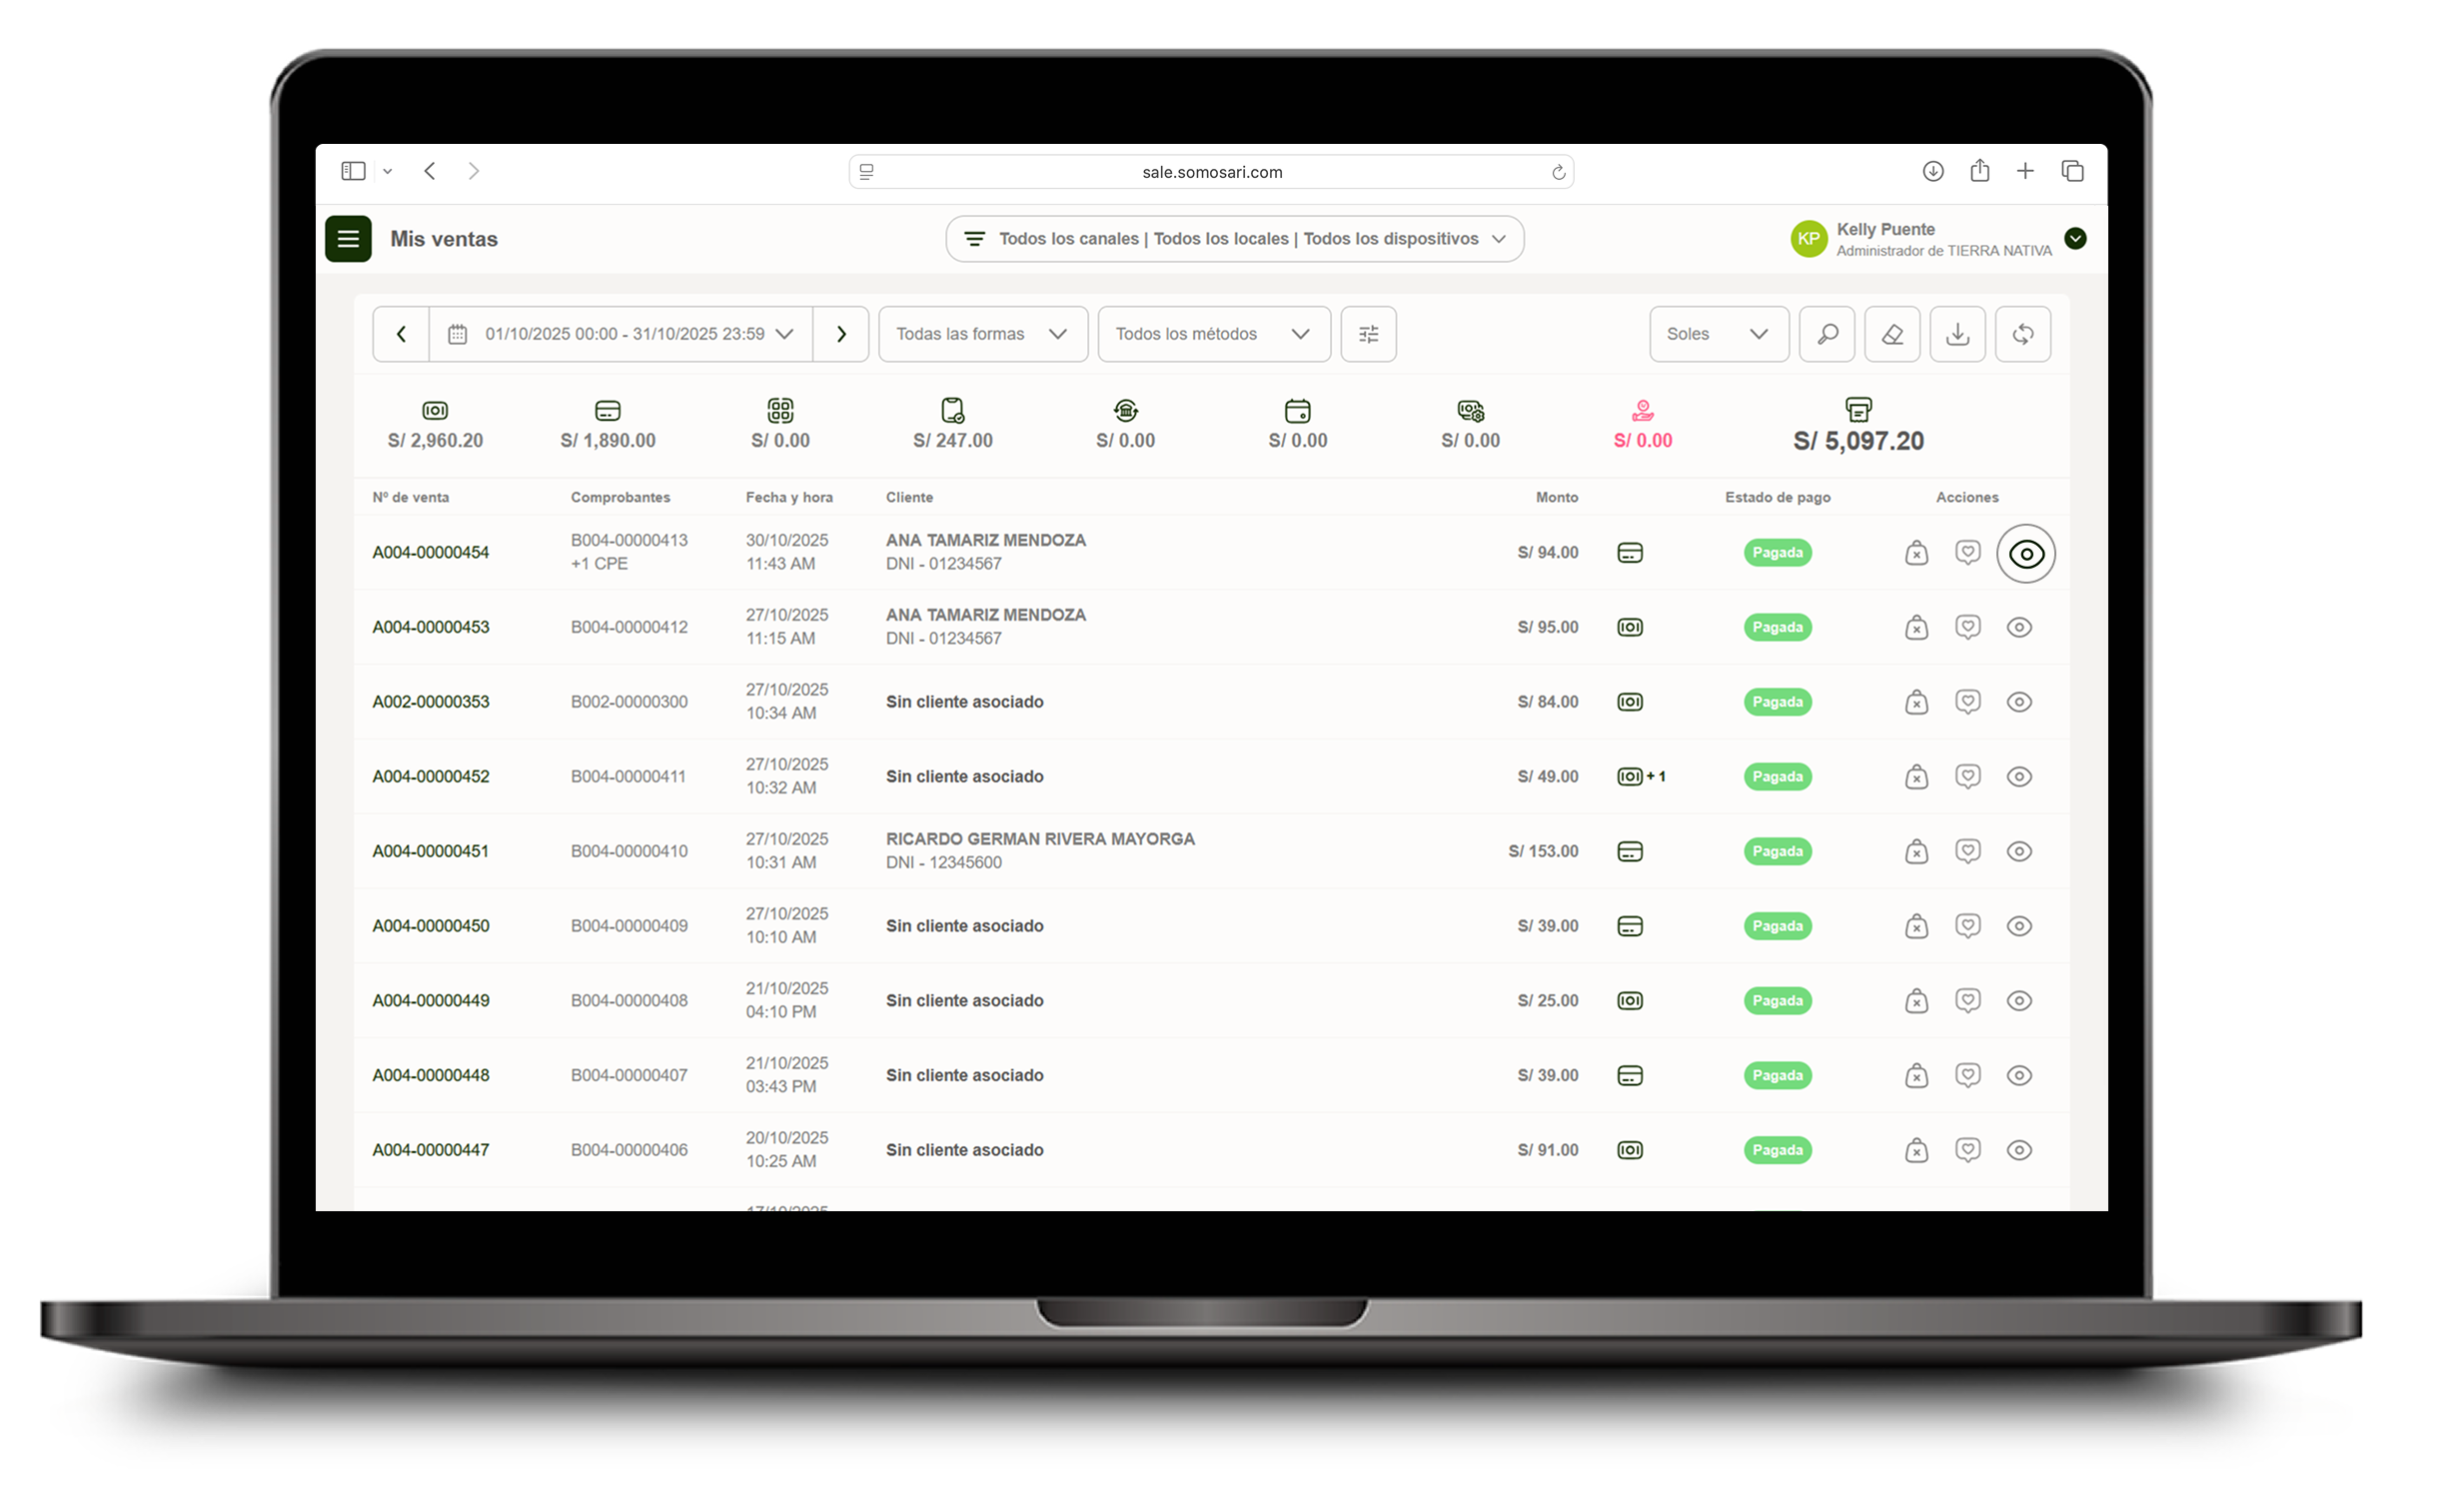2464x1511 pixels.
Task: Reload page with address bar refresh icon
Action: 1558,172
